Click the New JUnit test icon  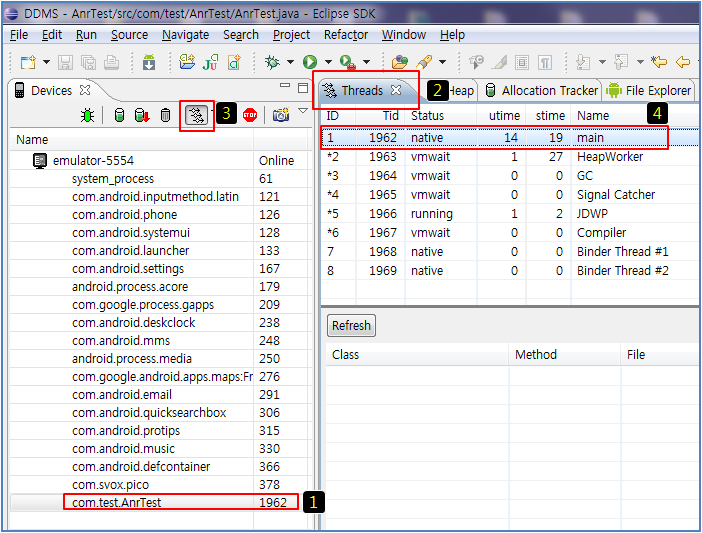(210, 62)
